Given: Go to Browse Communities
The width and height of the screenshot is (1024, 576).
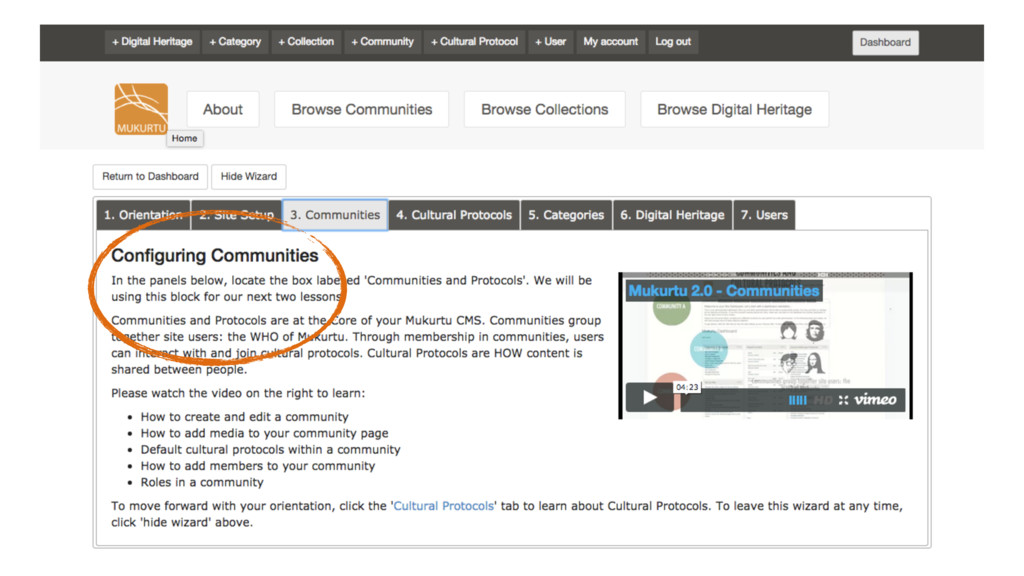Looking at the screenshot, I should click(362, 109).
